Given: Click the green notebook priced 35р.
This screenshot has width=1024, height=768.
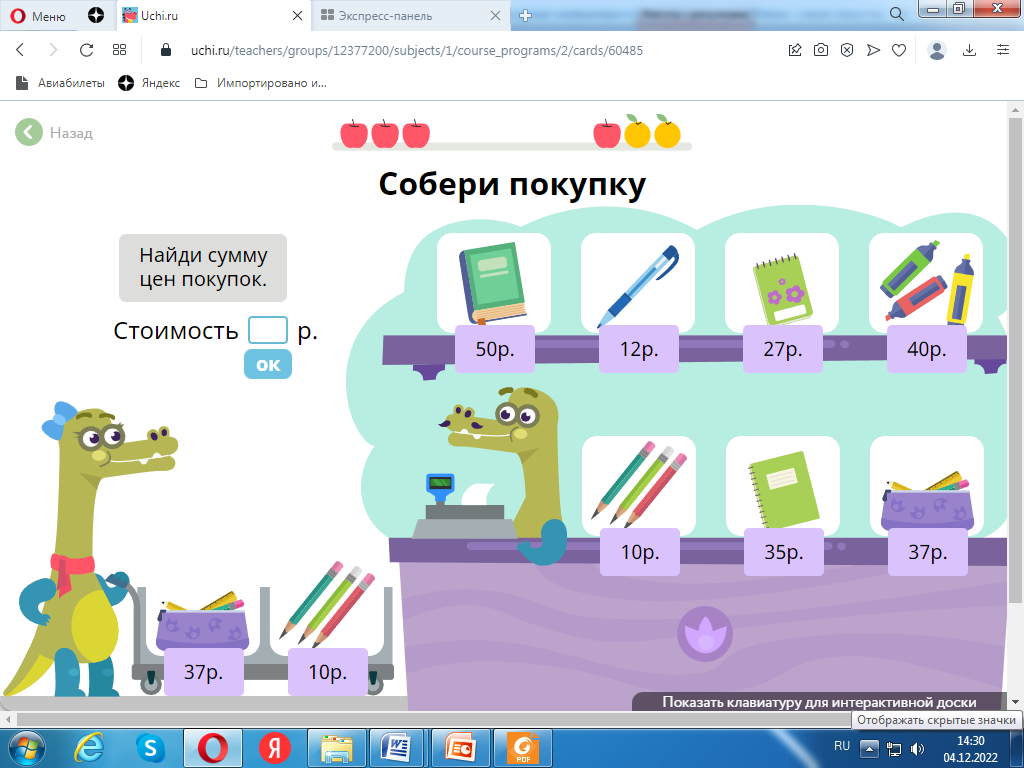Looking at the screenshot, I should tap(781, 487).
